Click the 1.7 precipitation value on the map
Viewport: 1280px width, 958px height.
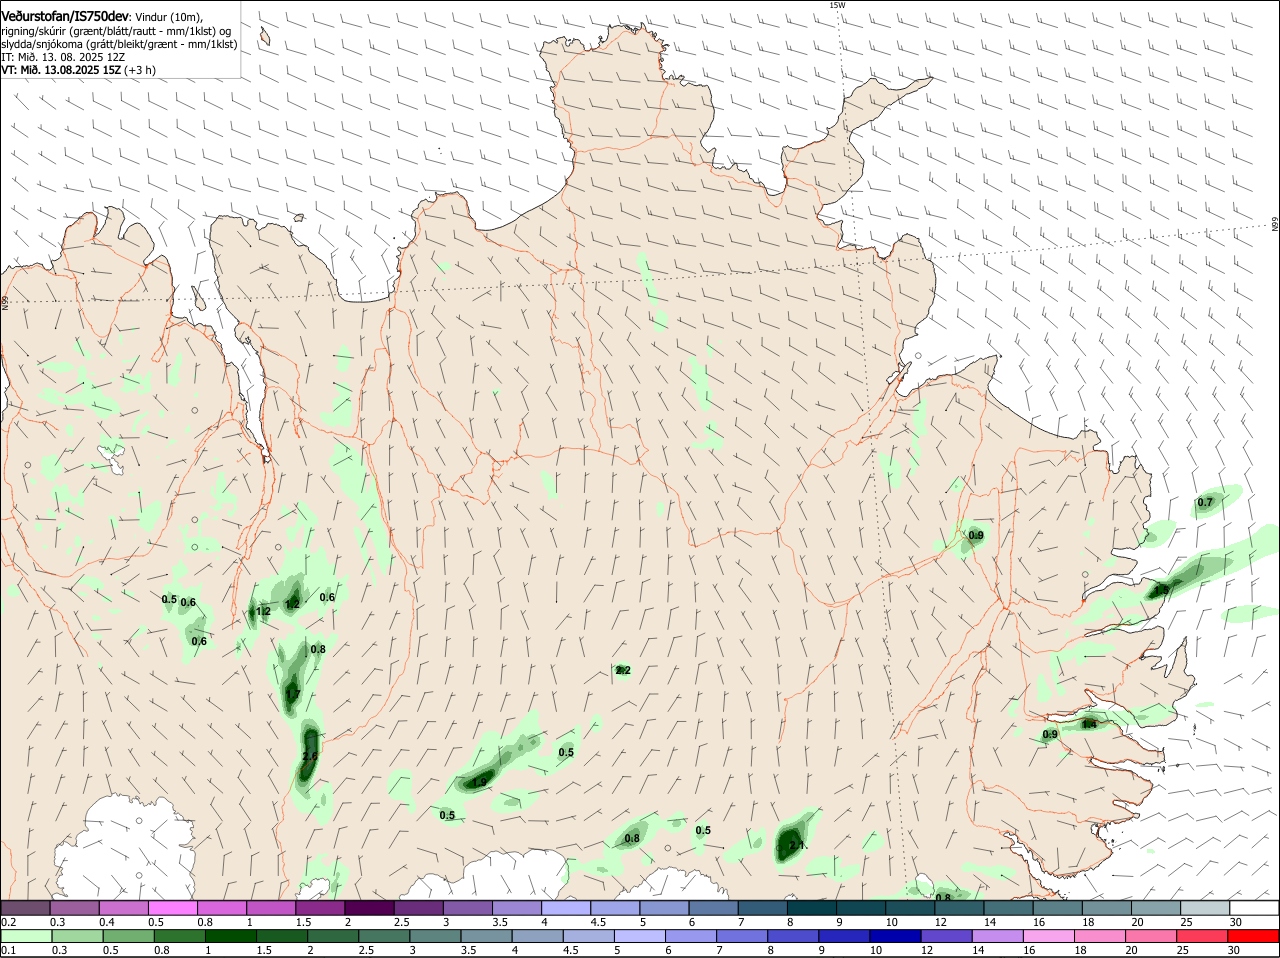click(293, 694)
